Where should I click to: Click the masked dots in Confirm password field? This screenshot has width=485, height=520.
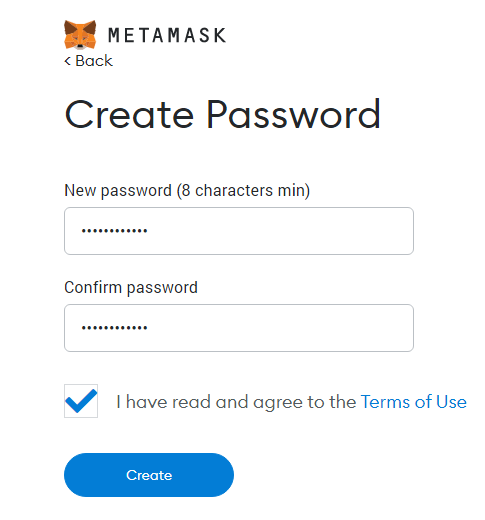pyautogui.click(x=114, y=328)
